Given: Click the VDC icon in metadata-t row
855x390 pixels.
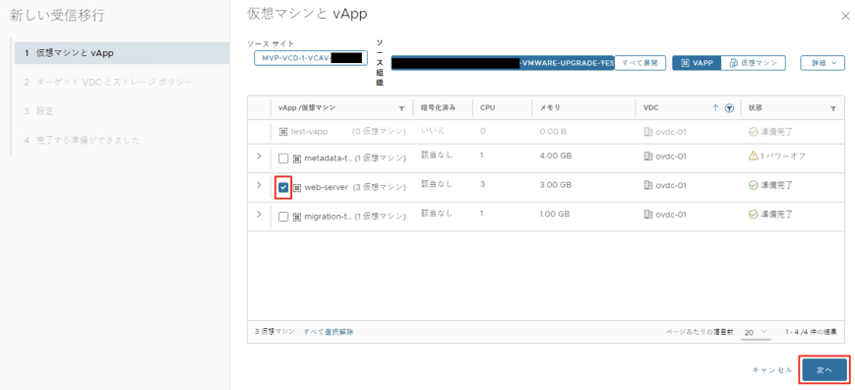Looking at the screenshot, I should [x=648, y=157].
